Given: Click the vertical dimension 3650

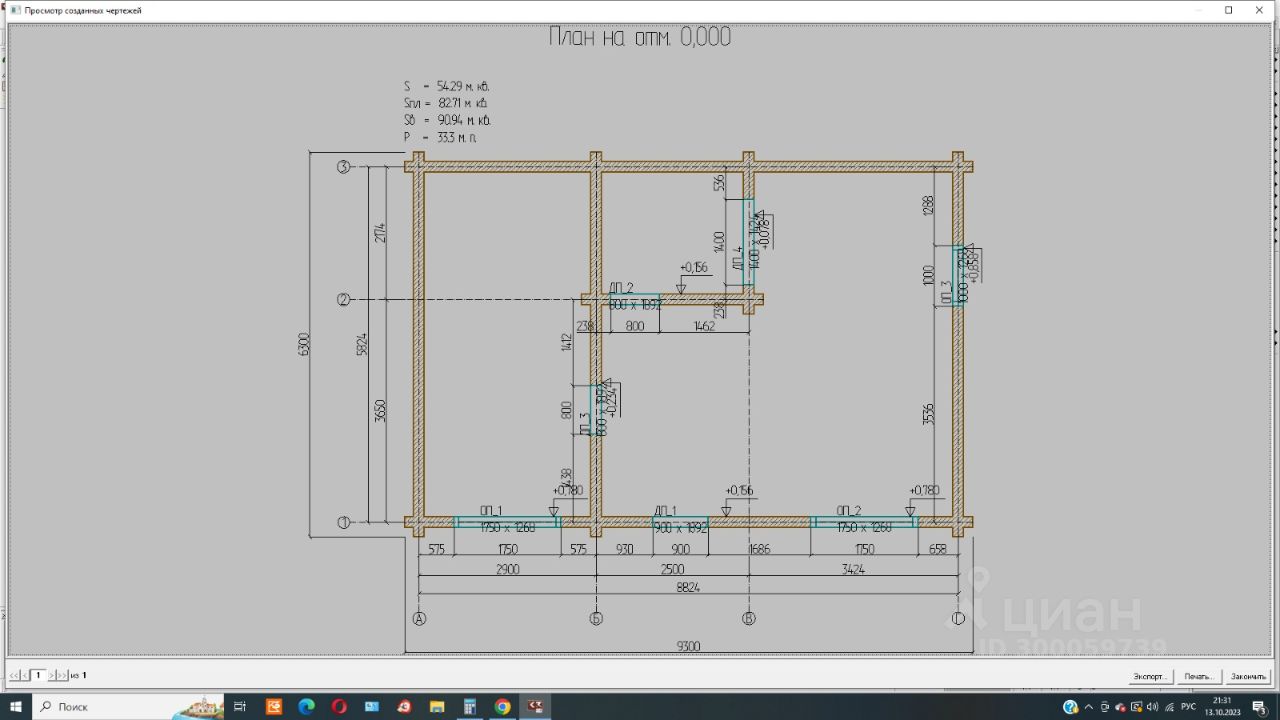Looking at the screenshot, I should [x=380, y=411].
